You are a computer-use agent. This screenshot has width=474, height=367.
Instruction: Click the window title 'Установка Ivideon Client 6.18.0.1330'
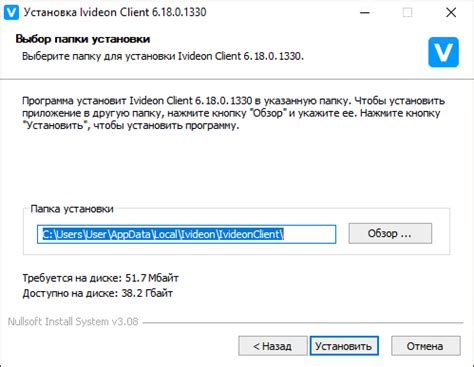115,12
